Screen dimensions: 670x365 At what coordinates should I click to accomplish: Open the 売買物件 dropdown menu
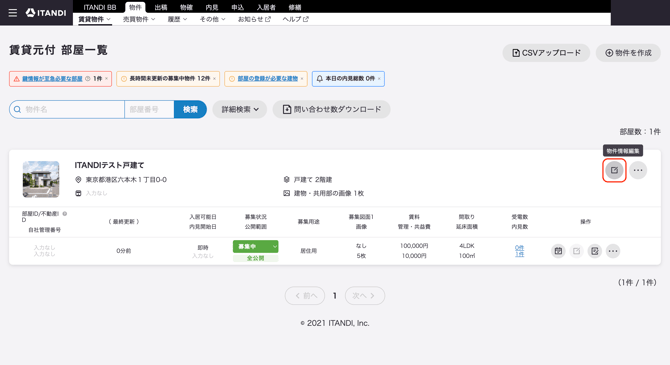click(139, 19)
